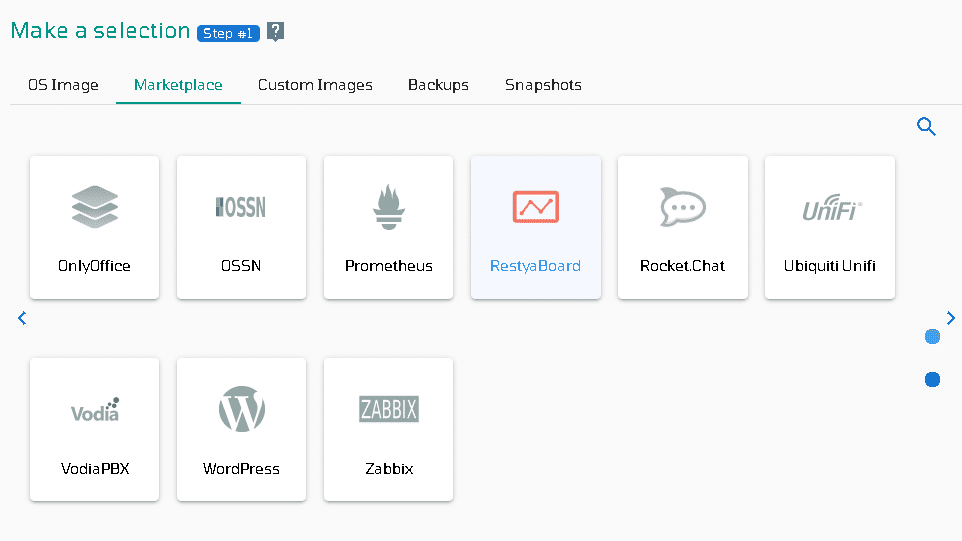Open the marketplace search magnifier
Viewport: 962px width, 541px height.
[x=926, y=126]
